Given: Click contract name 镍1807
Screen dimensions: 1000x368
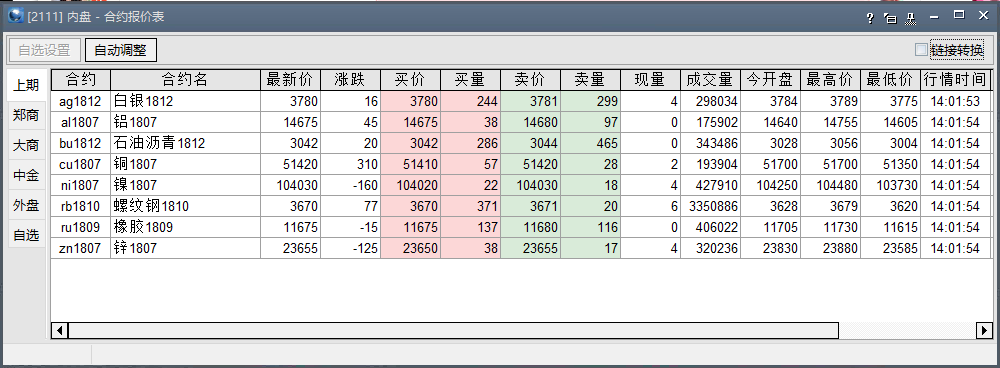Looking at the screenshot, I should (x=186, y=186).
